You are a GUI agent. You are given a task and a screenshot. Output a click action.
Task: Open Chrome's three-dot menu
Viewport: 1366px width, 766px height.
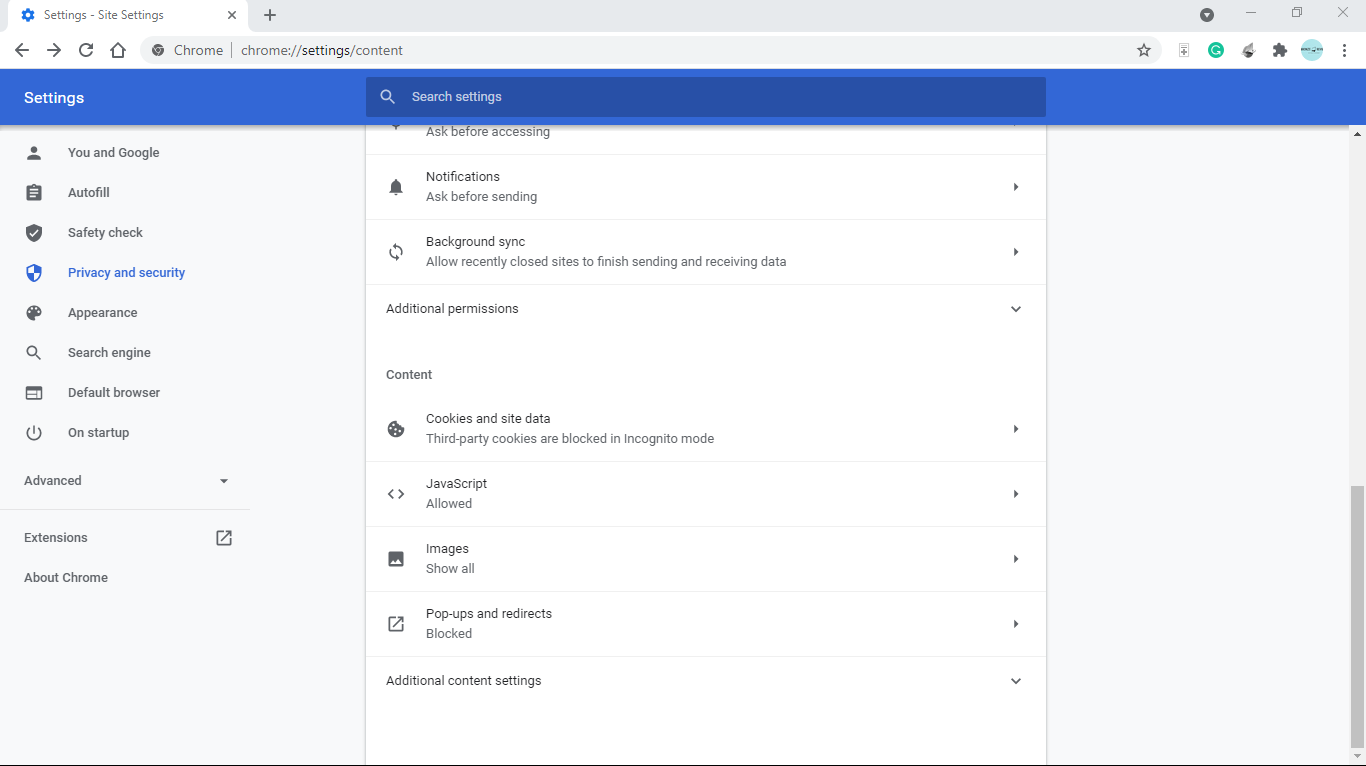coord(1345,50)
